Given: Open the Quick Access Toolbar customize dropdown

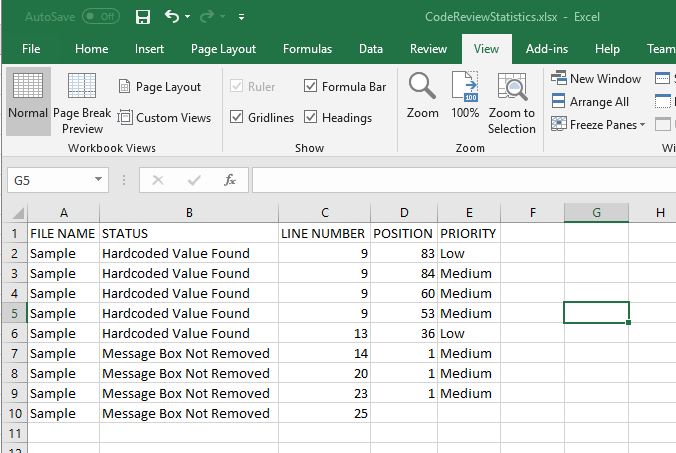Looking at the screenshot, I should tap(242, 17).
